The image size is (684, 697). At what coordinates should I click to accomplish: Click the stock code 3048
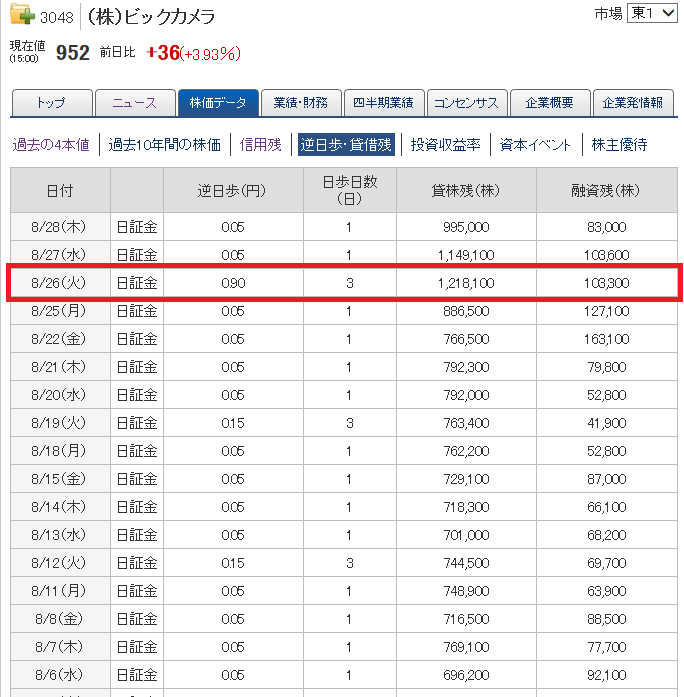[x=56, y=18]
